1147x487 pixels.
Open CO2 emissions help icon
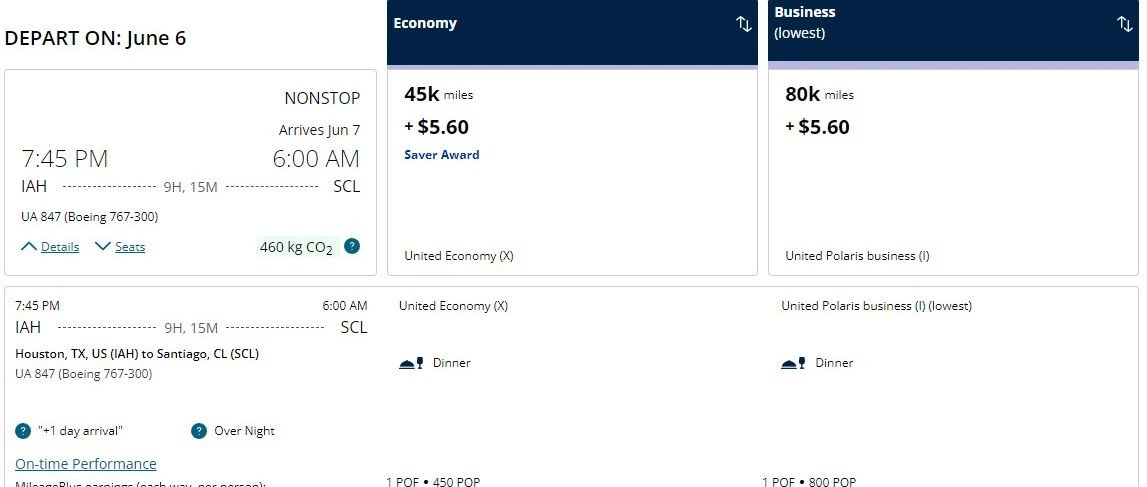coord(352,246)
